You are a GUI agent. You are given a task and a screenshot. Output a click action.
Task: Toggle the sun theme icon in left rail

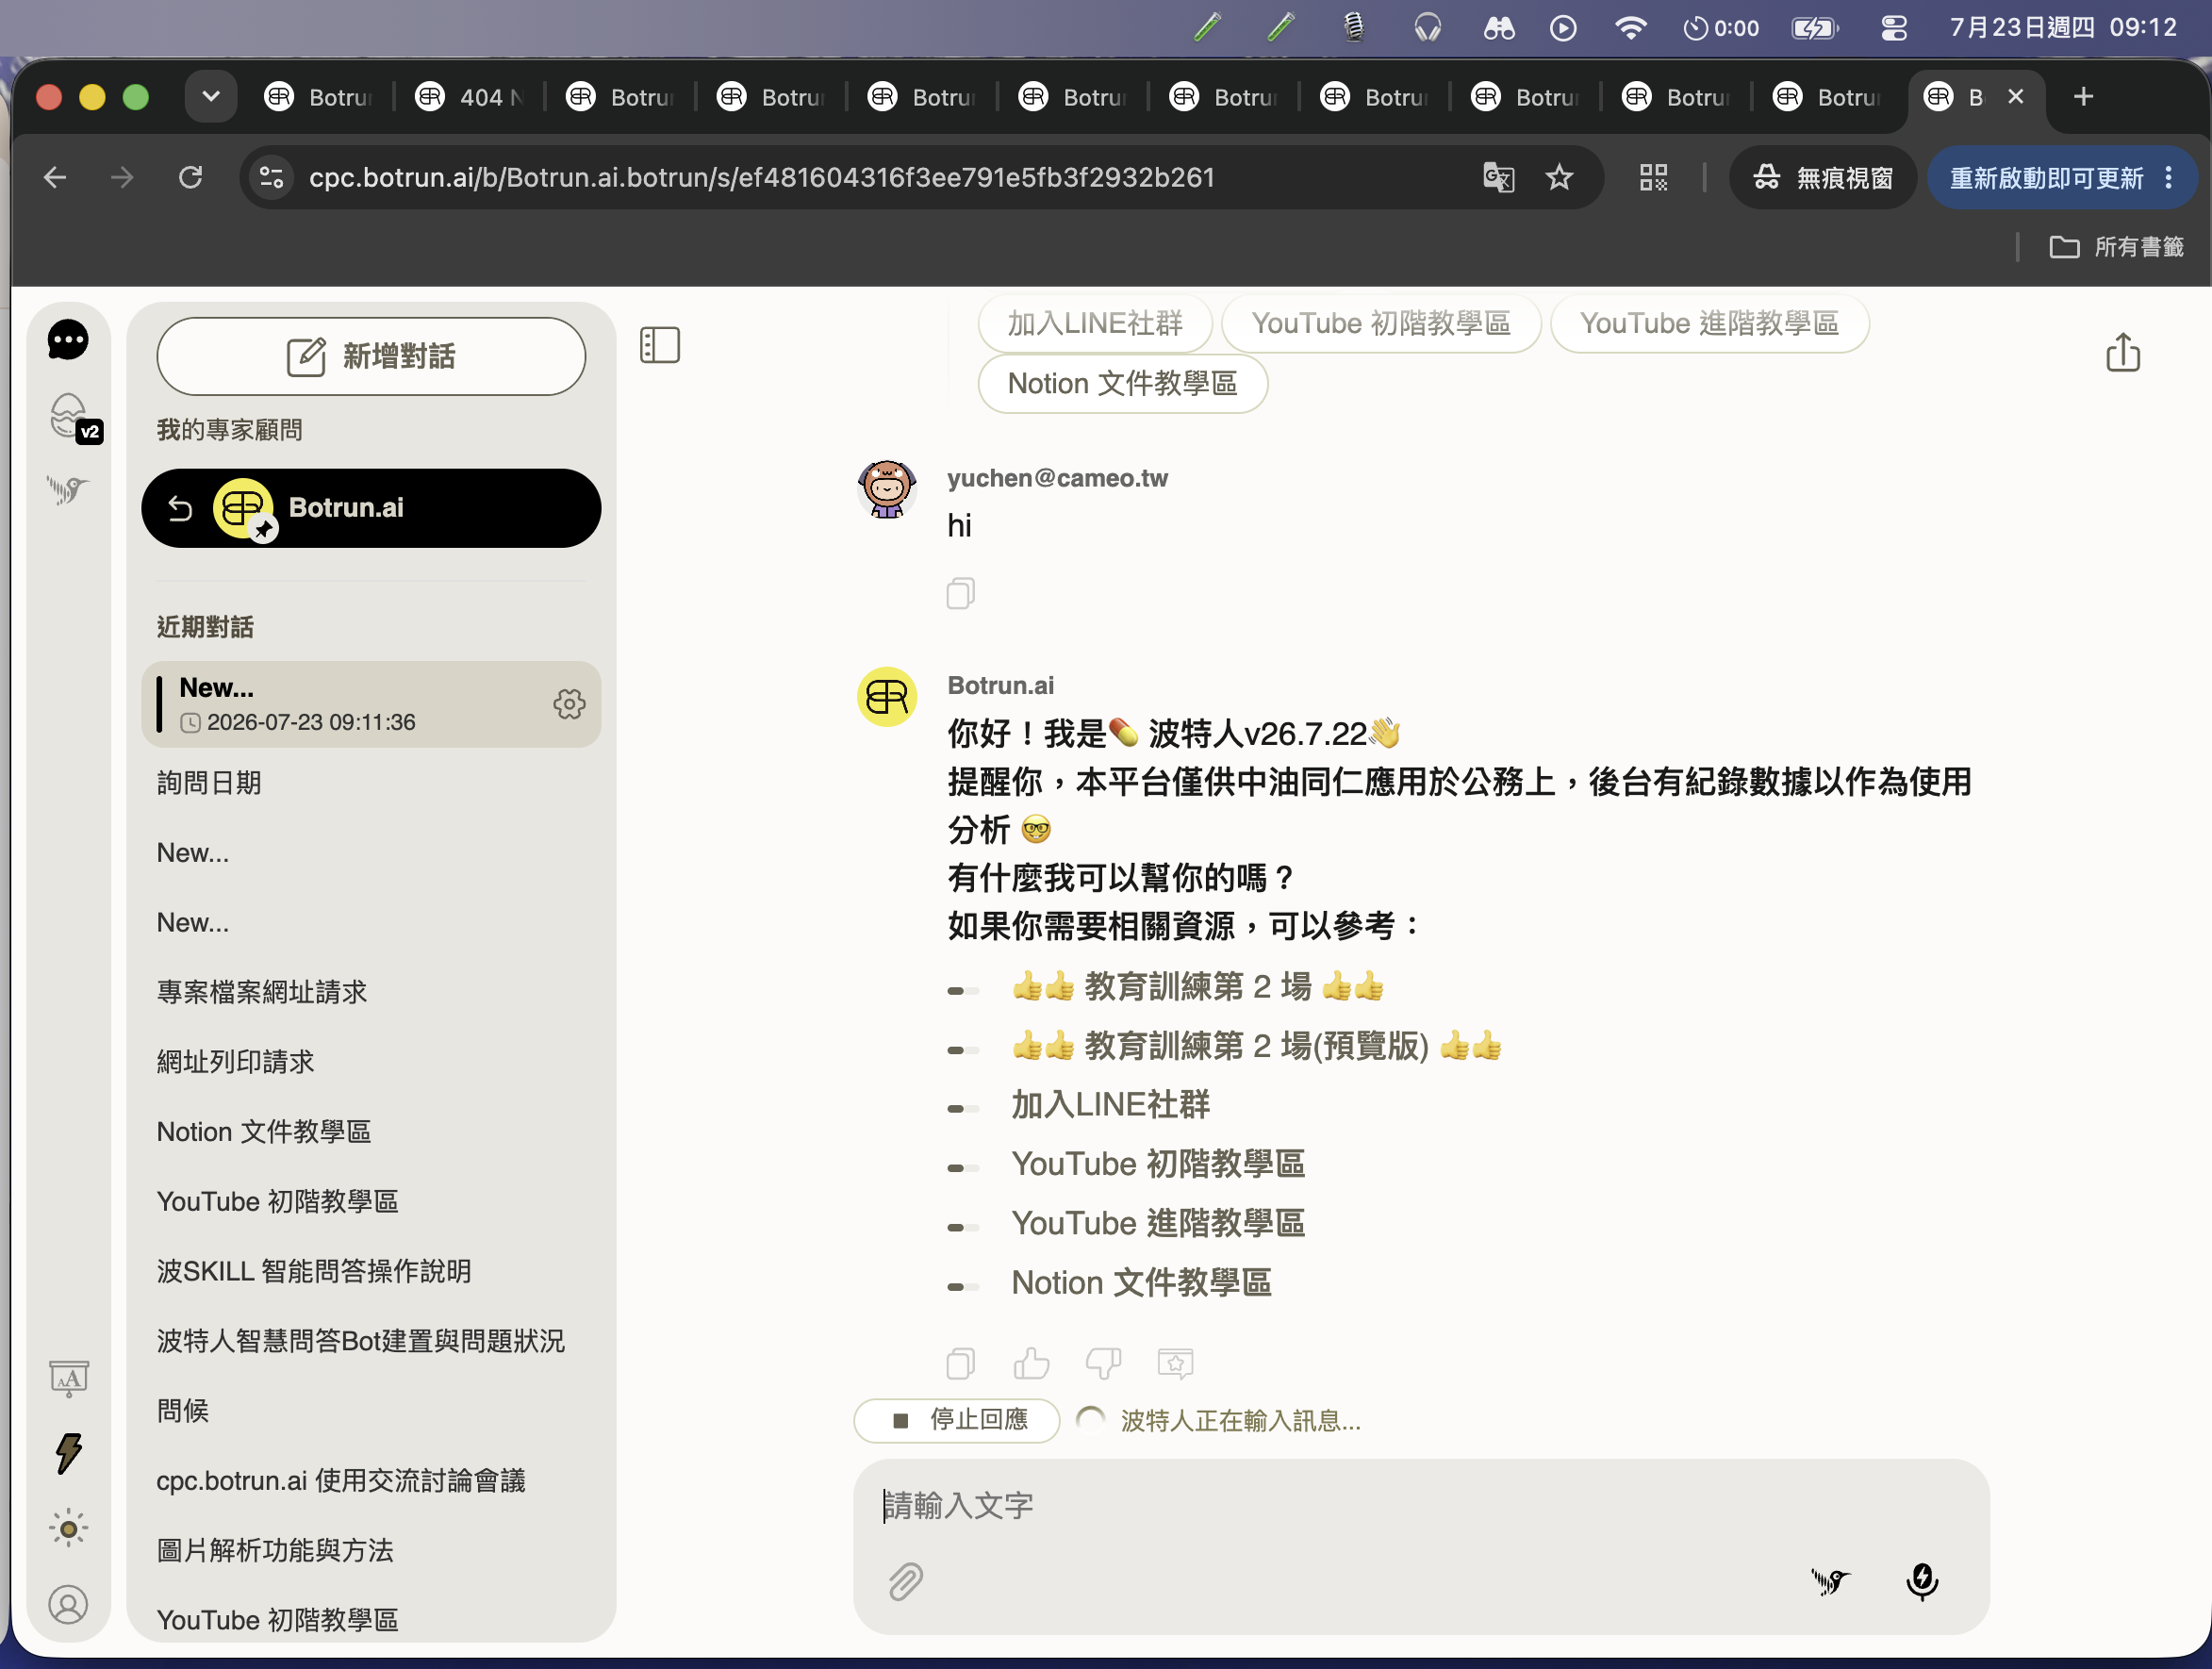tap(68, 1528)
